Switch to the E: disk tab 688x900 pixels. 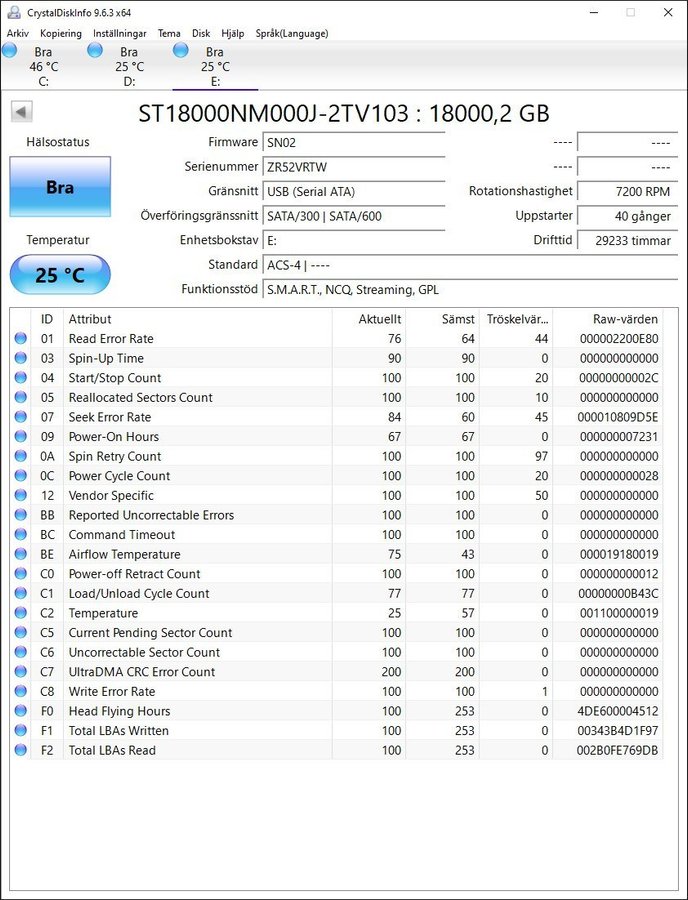(214, 66)
